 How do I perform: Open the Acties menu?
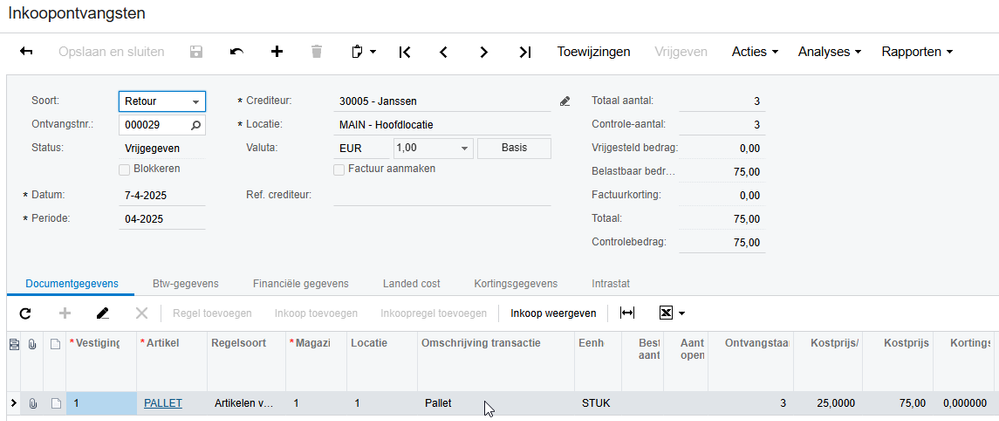755,52
